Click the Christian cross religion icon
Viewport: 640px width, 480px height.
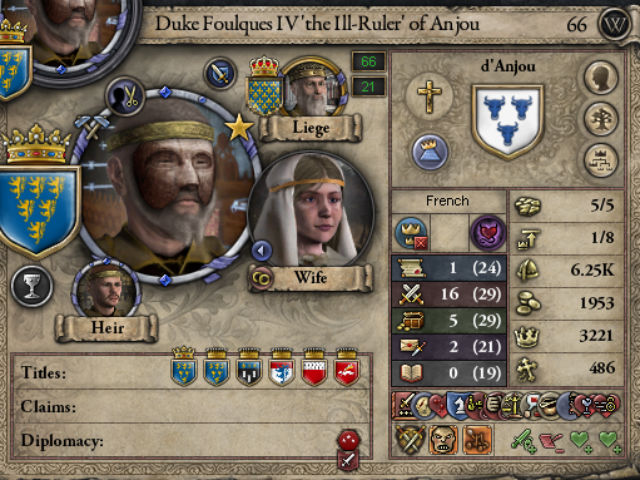429,96
